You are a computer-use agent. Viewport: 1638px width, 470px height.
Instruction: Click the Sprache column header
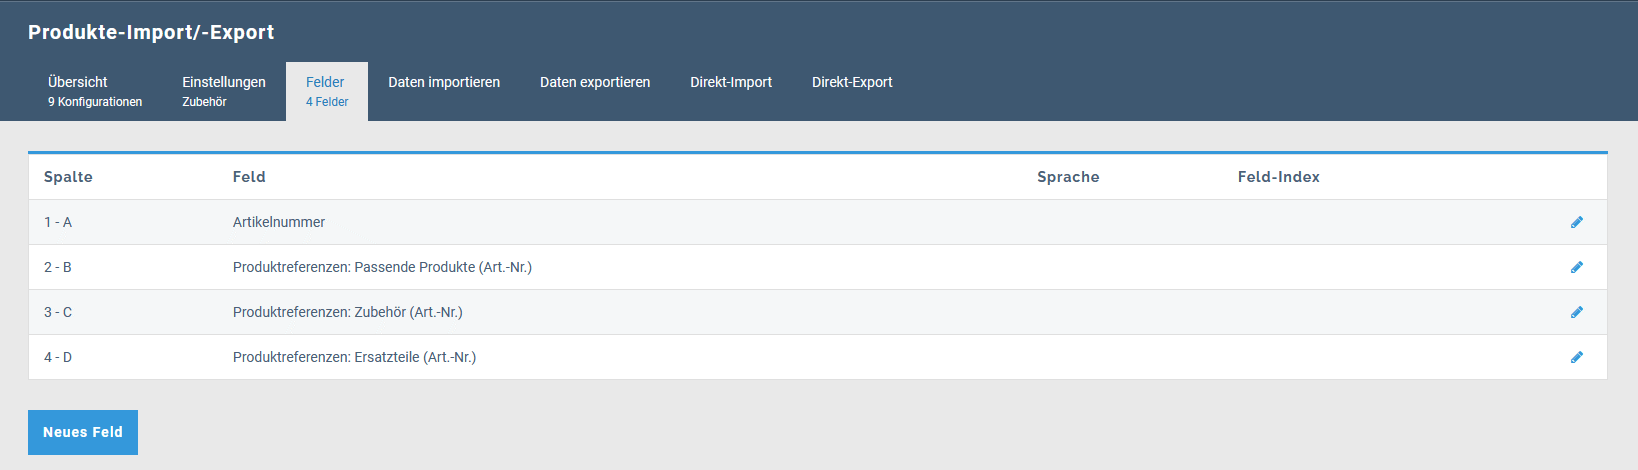1068,177
